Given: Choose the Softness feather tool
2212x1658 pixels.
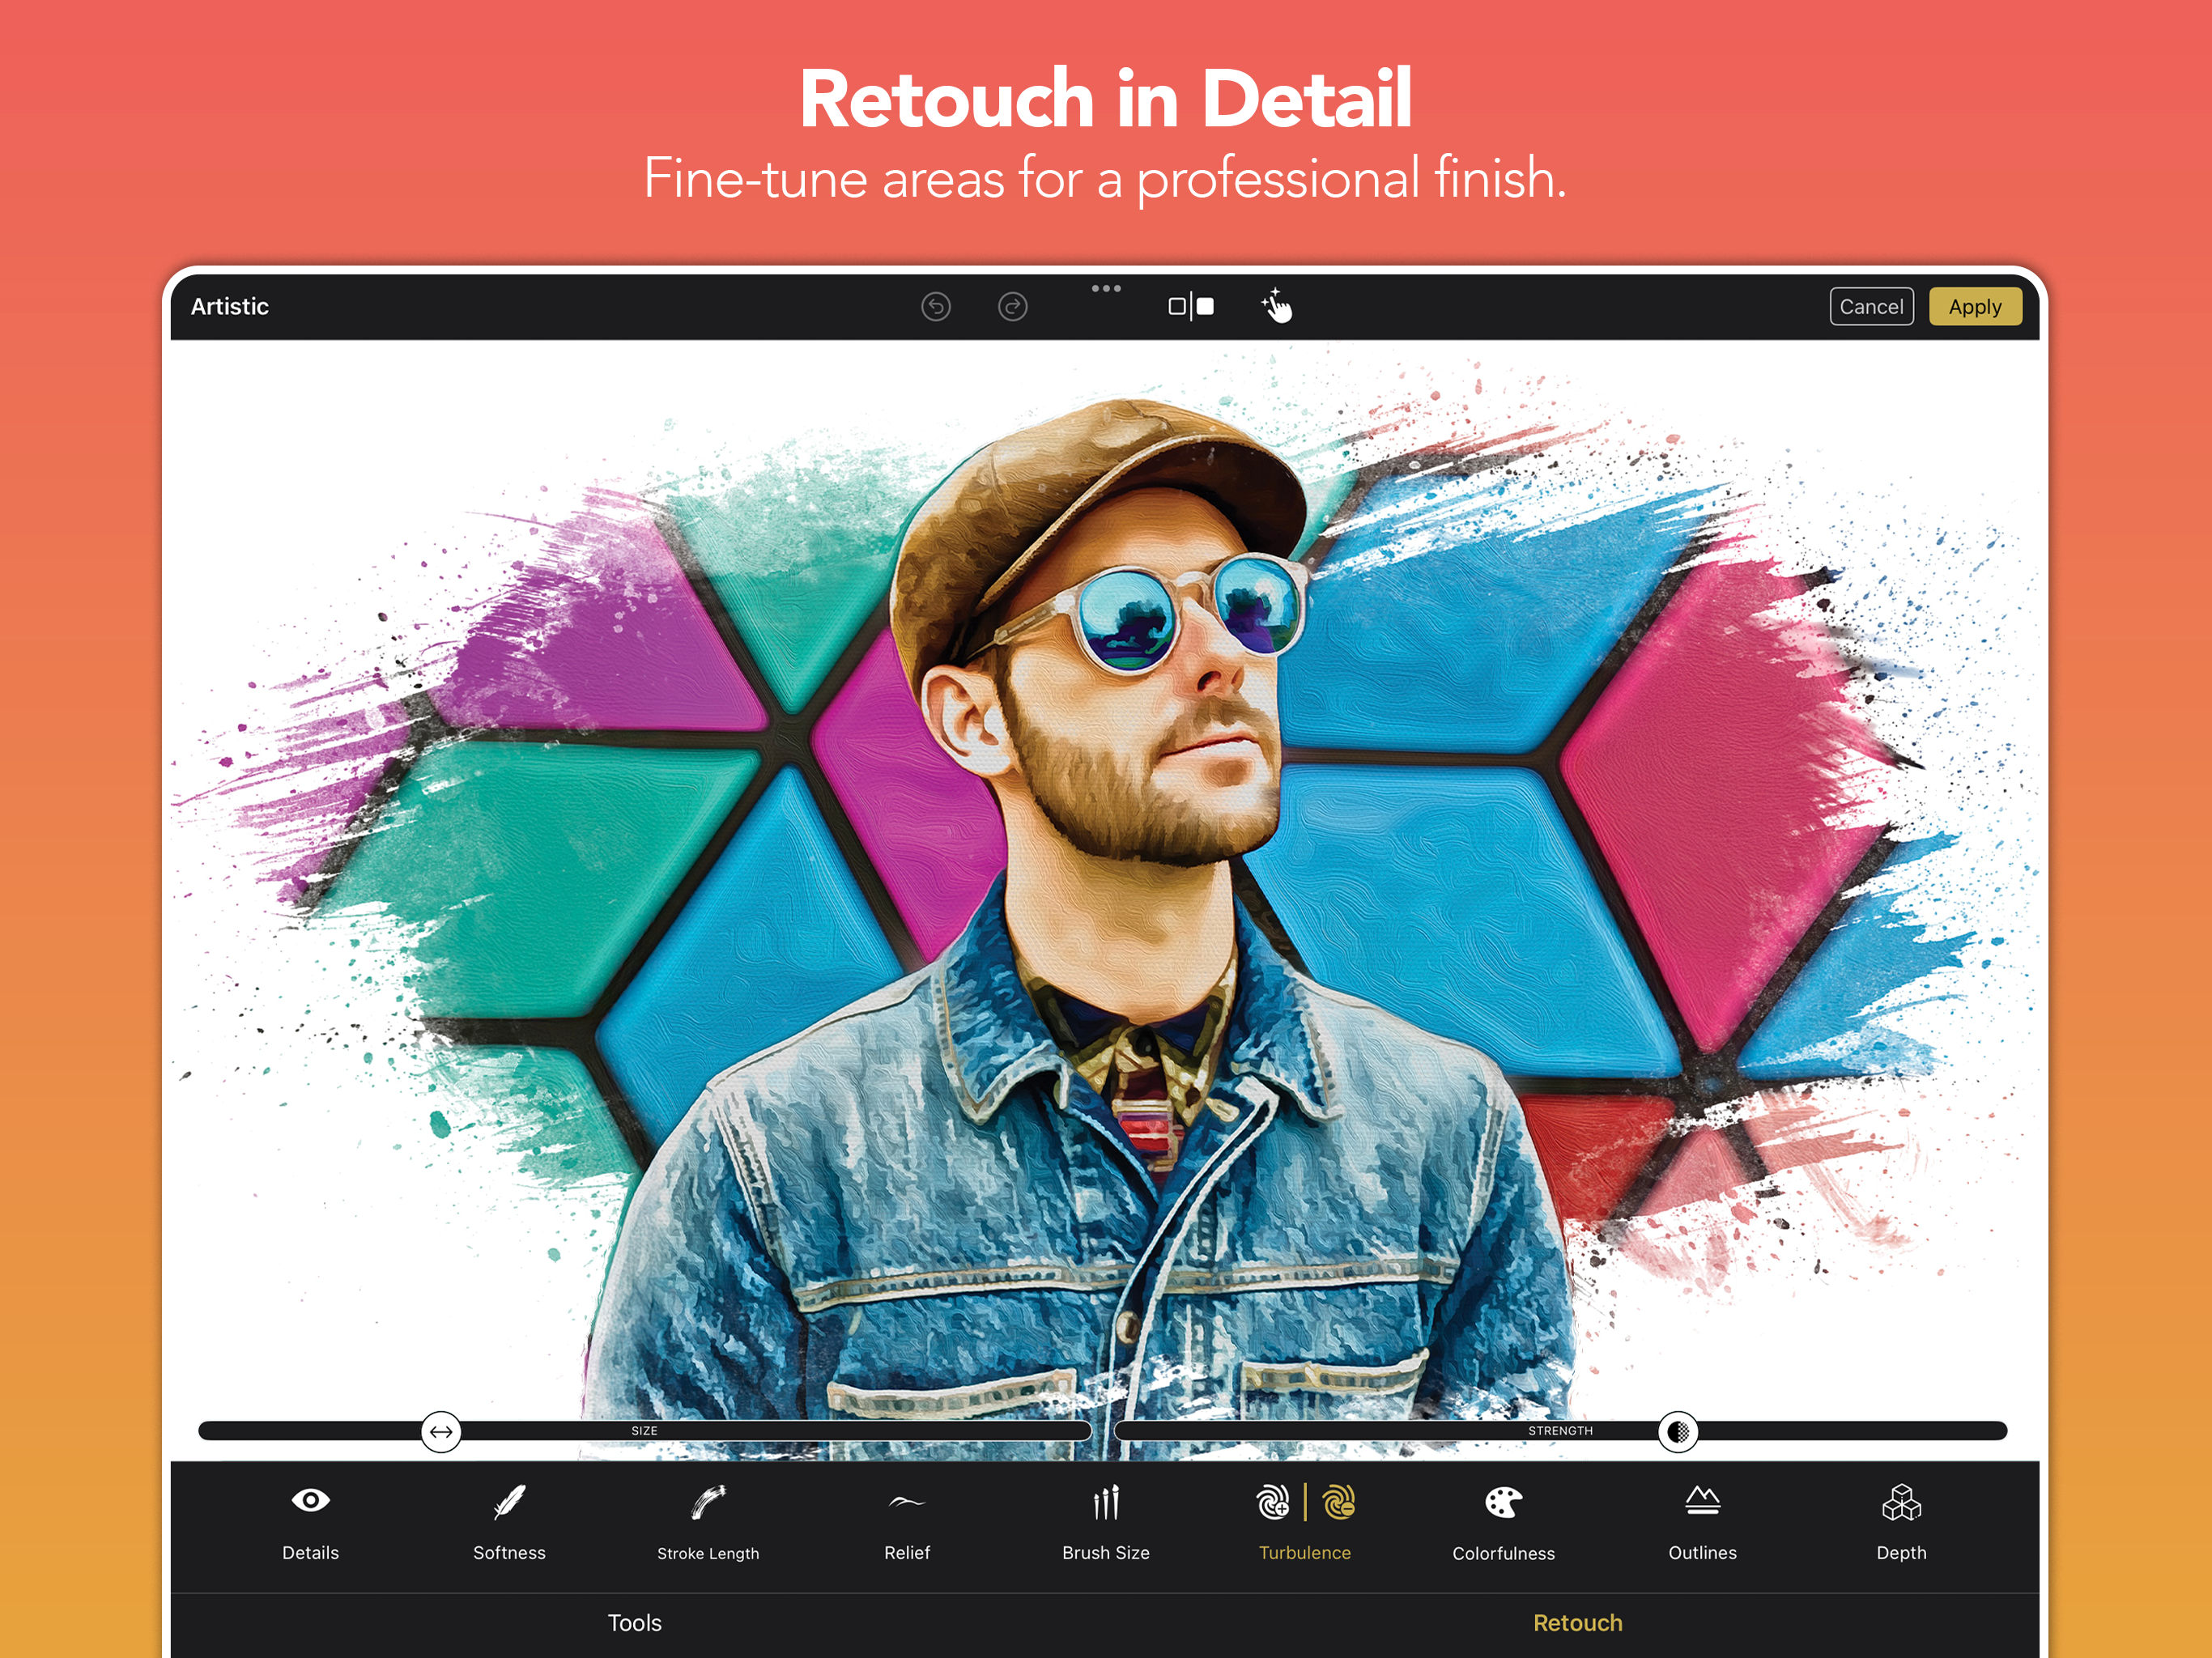Looking at the screenshot, I should click(x=509, y=1501).
